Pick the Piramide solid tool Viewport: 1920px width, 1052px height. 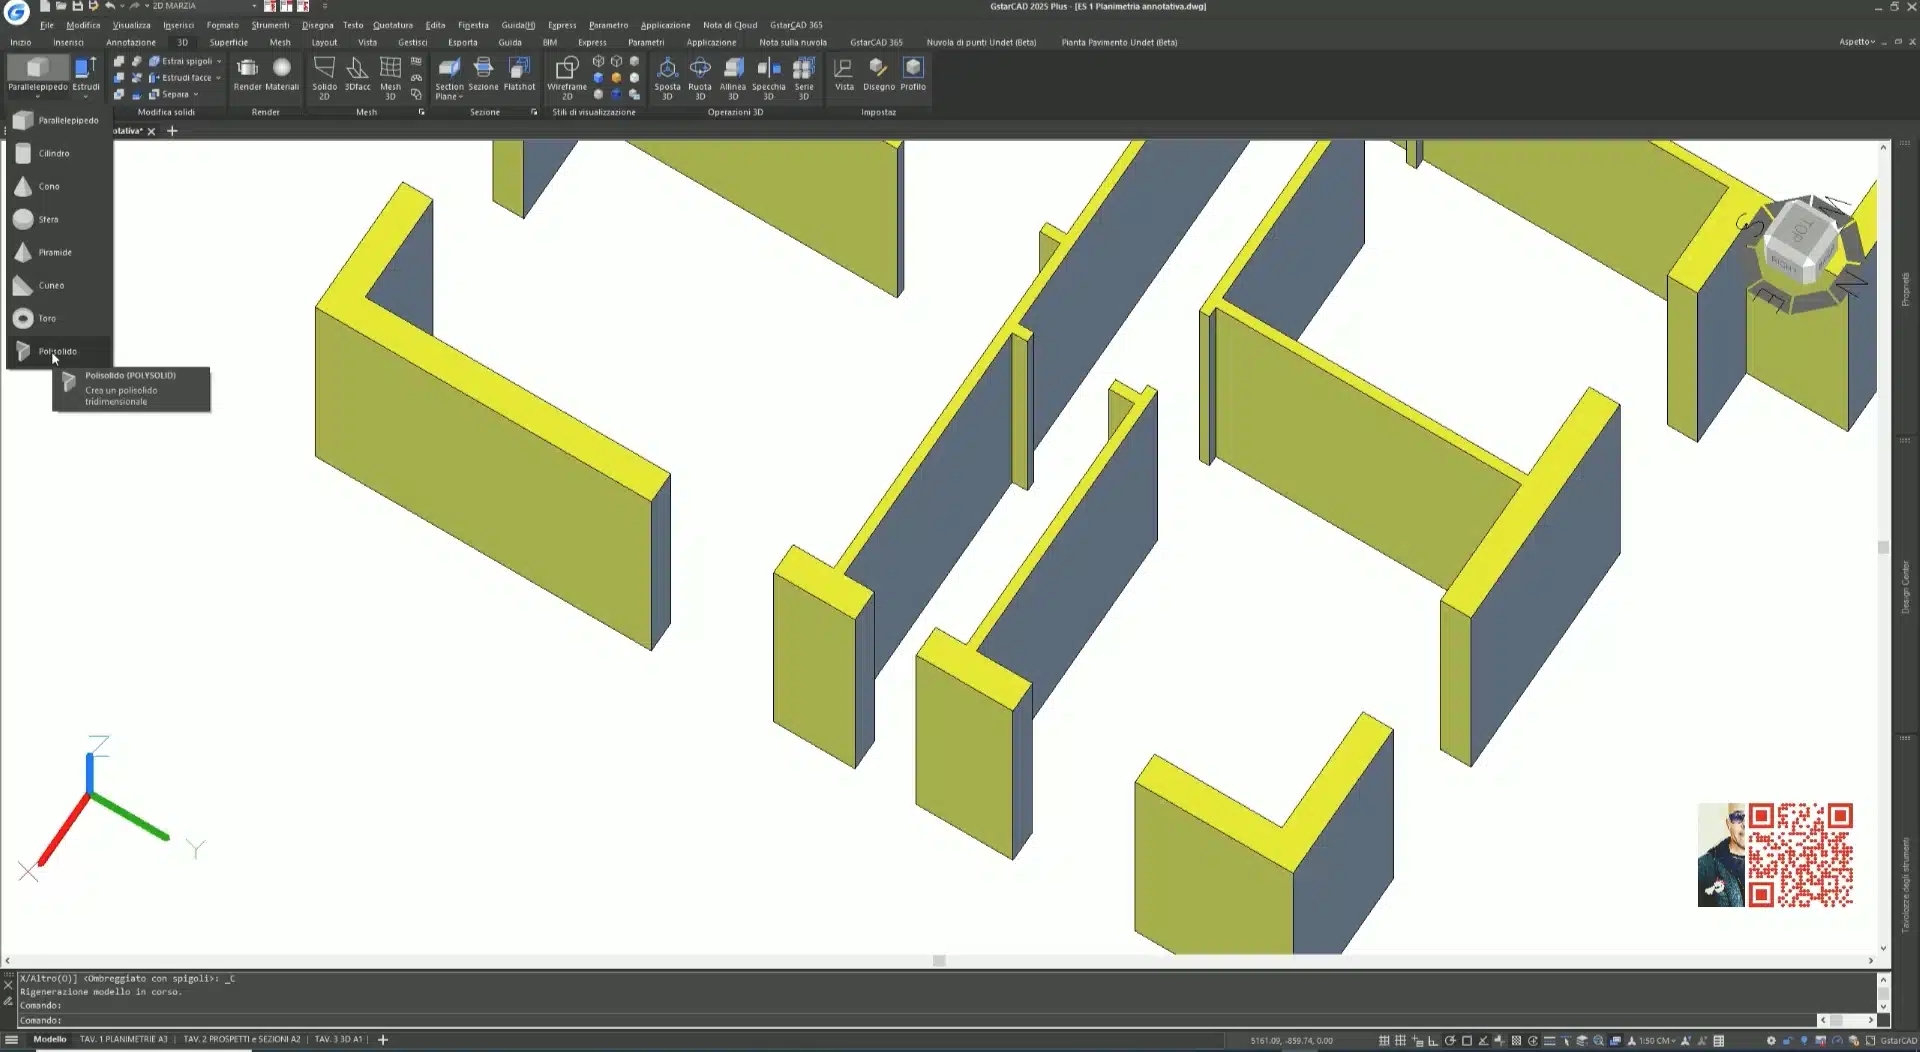57,253
